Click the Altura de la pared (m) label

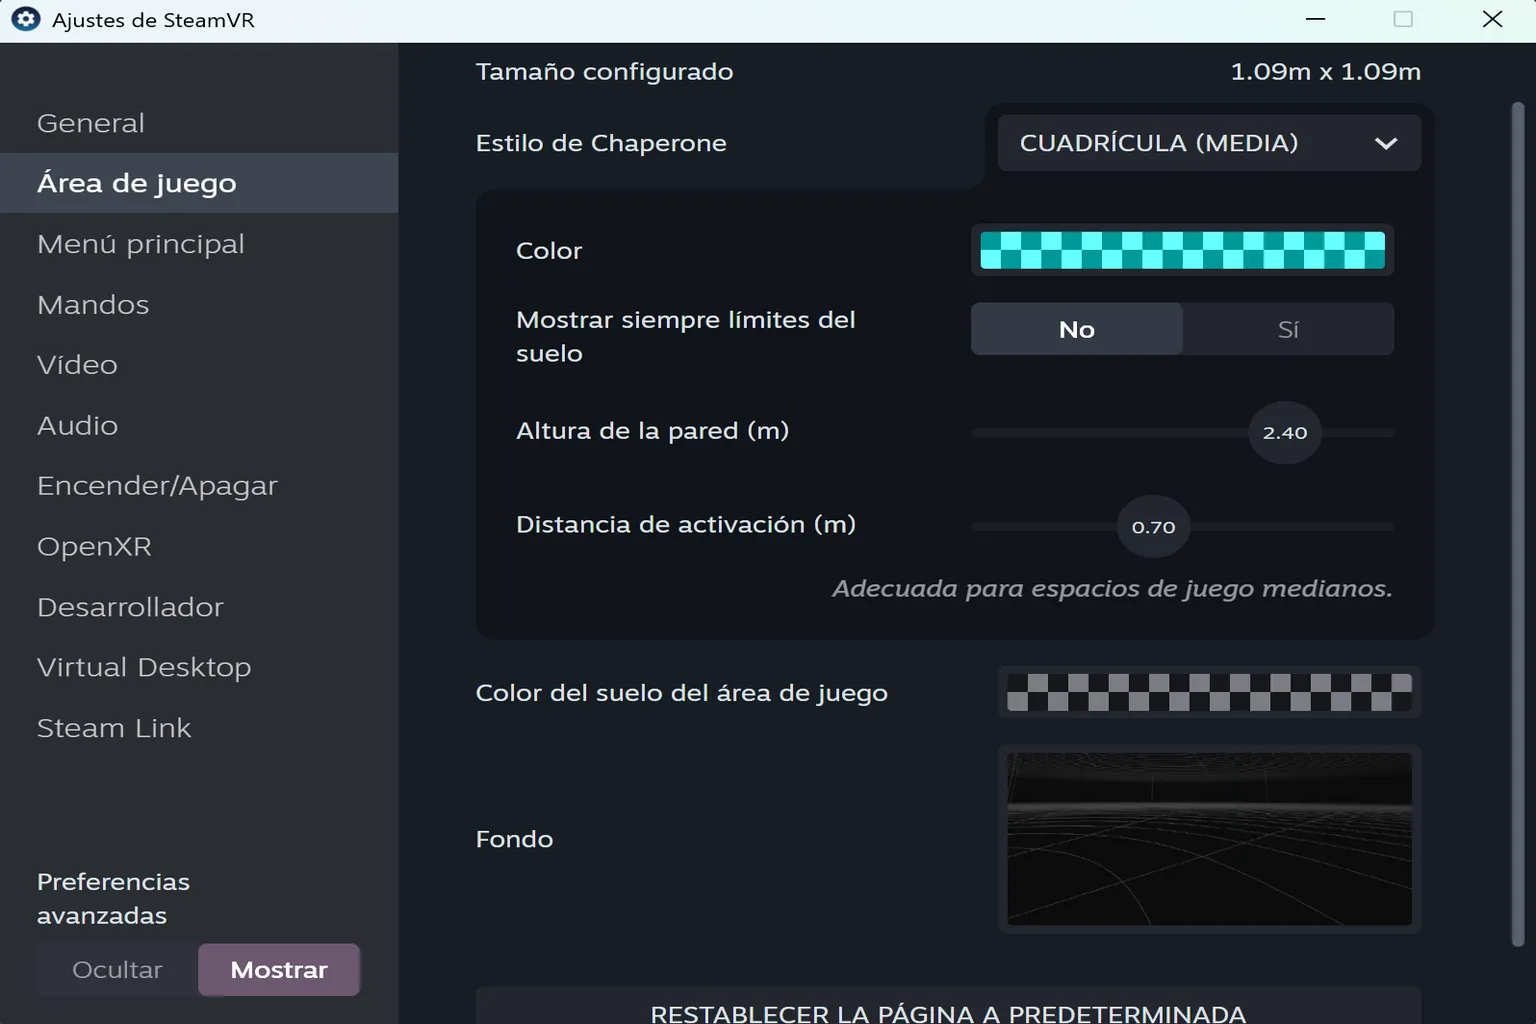click(x=652, y=431)
